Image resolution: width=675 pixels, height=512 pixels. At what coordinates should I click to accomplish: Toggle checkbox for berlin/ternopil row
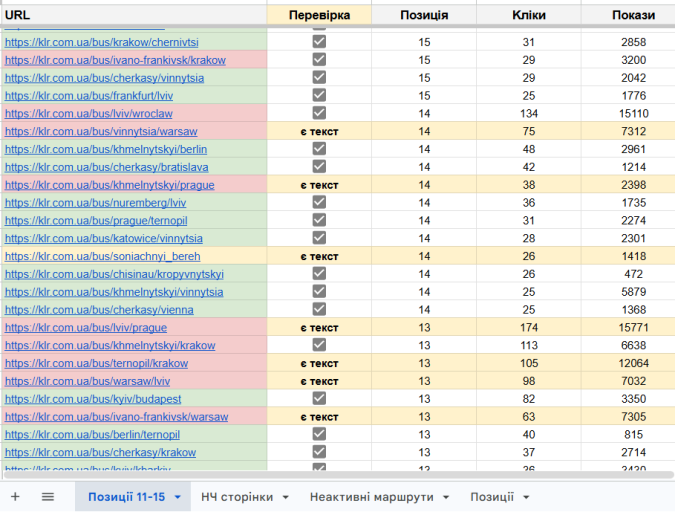point(319,434)
